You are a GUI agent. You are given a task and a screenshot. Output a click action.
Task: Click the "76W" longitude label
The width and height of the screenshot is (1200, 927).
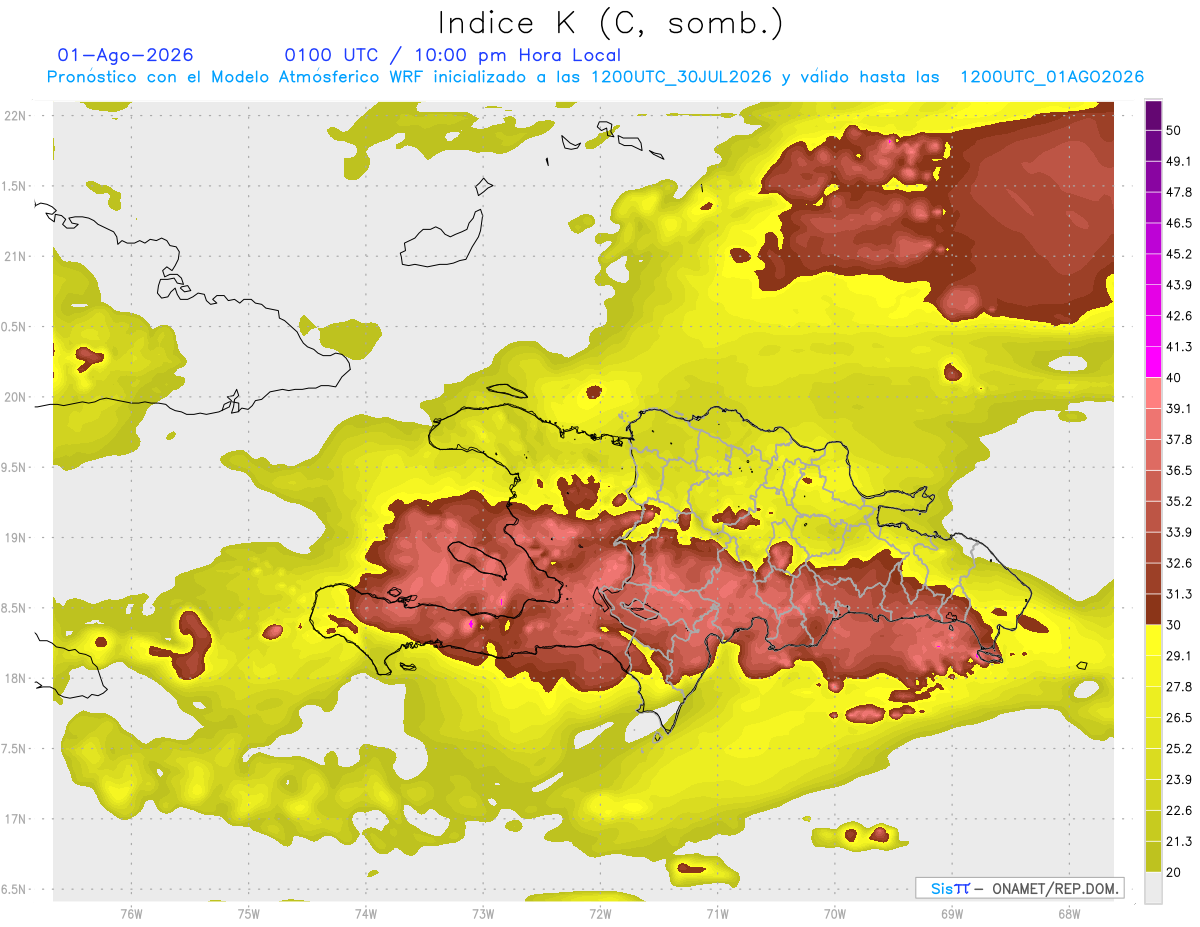tap(131, 914)
